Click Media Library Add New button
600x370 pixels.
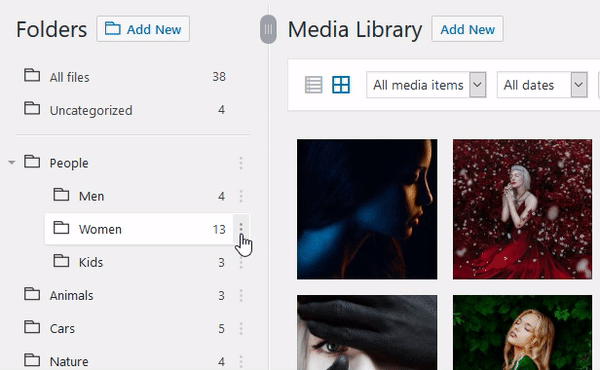tap(467, 29)
